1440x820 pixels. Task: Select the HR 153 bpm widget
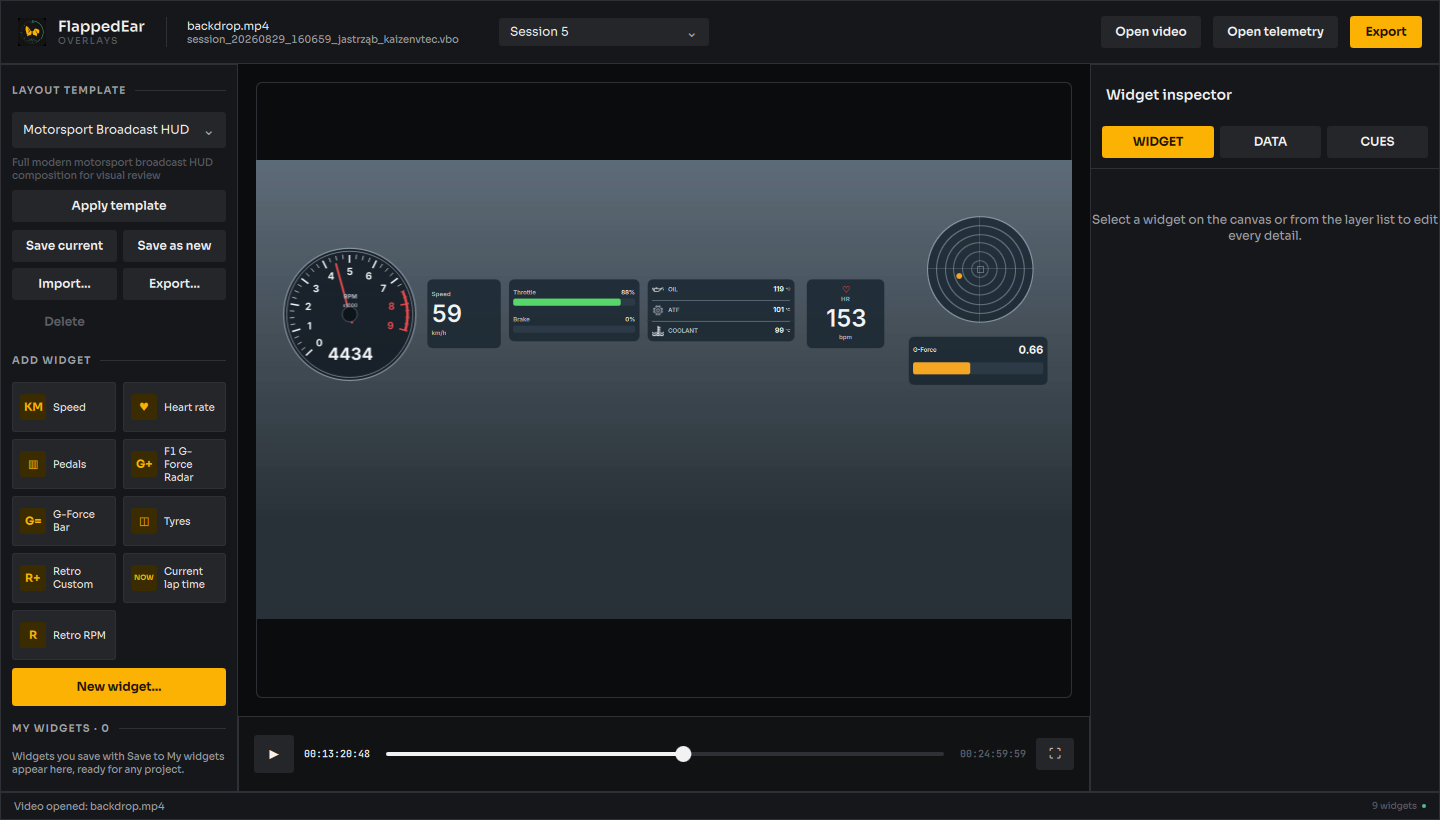846,314
